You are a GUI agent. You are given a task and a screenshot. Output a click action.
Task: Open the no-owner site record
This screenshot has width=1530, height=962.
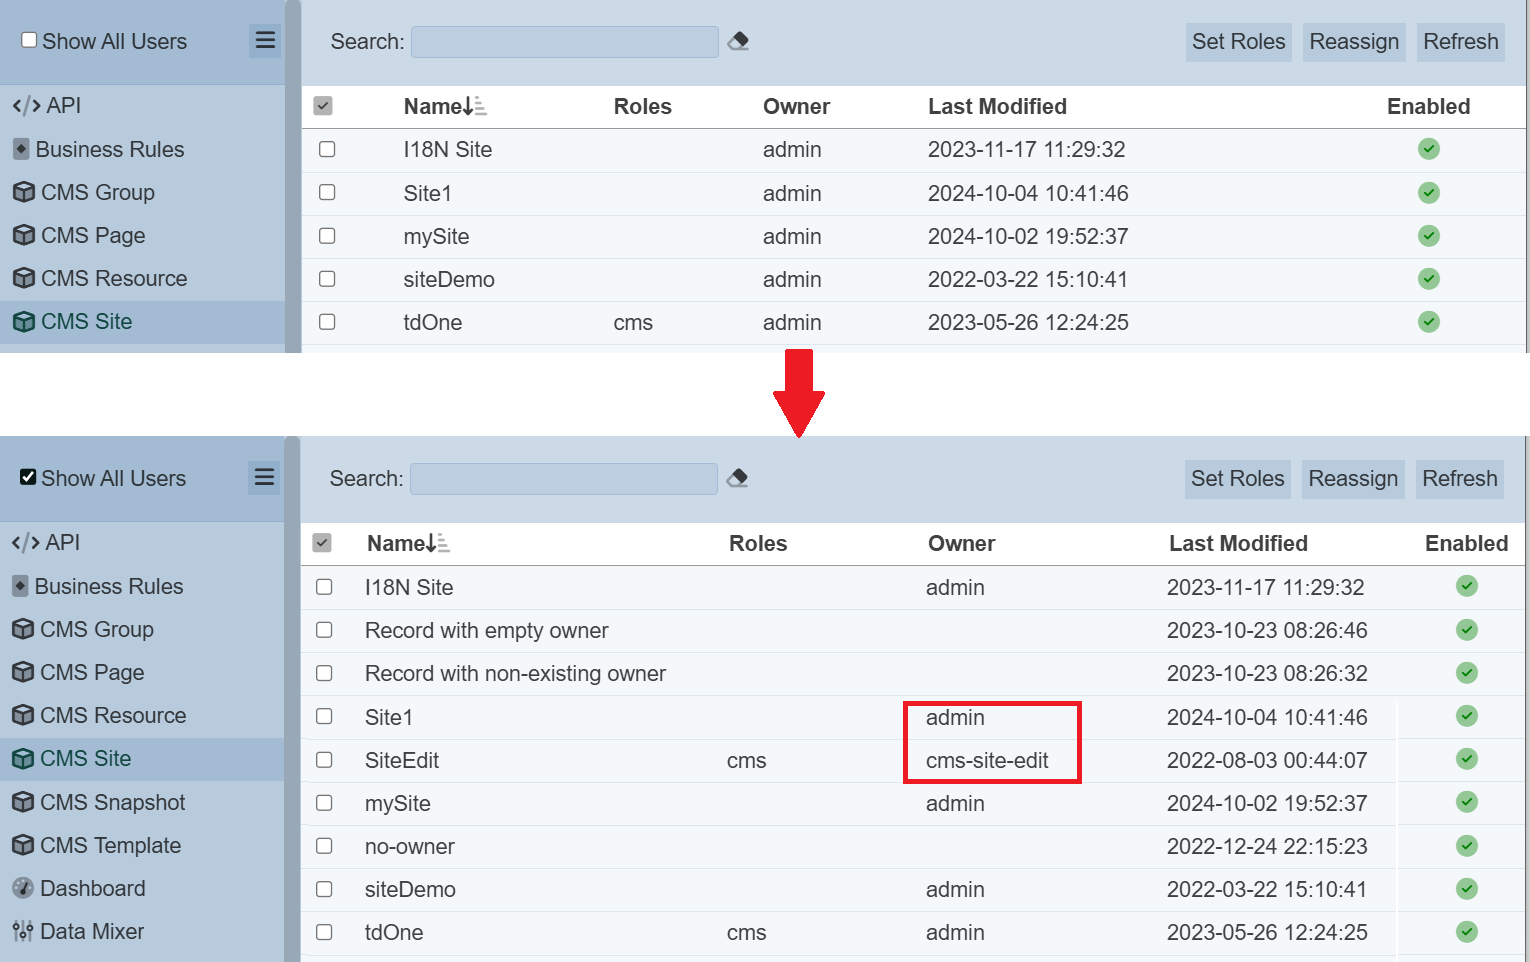[409, 847]
